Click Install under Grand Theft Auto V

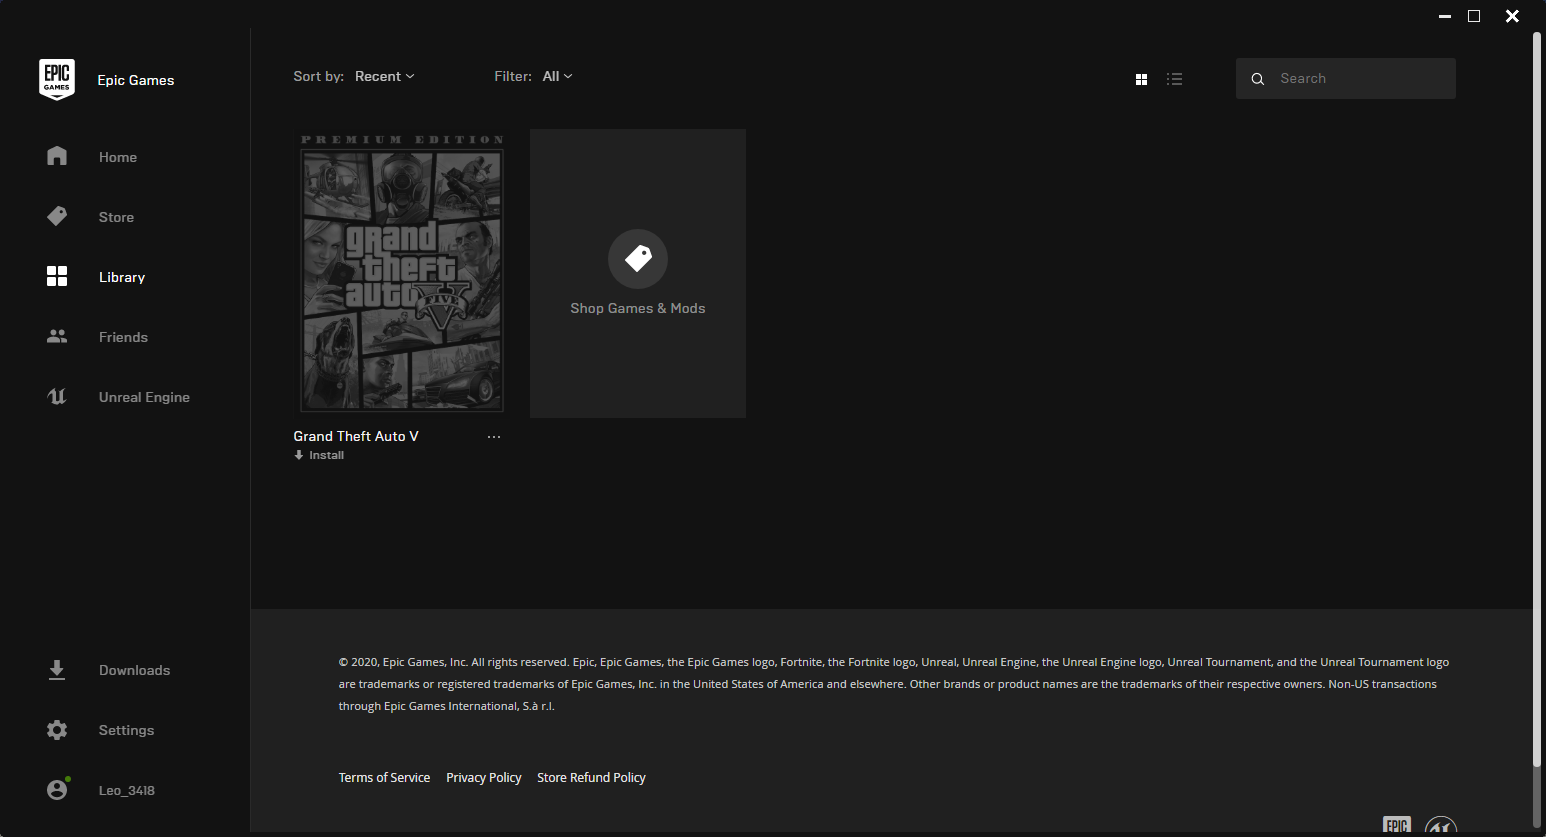click(x=326, y=455)
